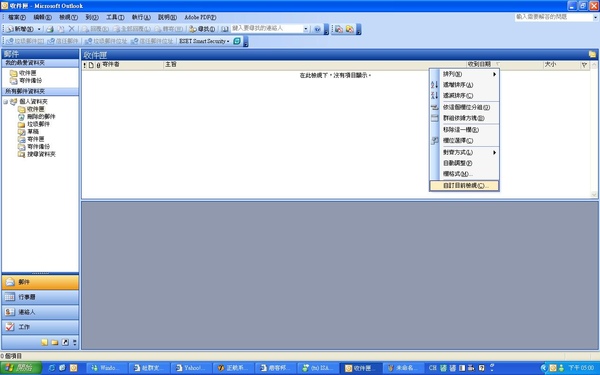Click the 新增 (New) mail button
Viewport: 600px width, 375px height.
(x=20, y=29)
